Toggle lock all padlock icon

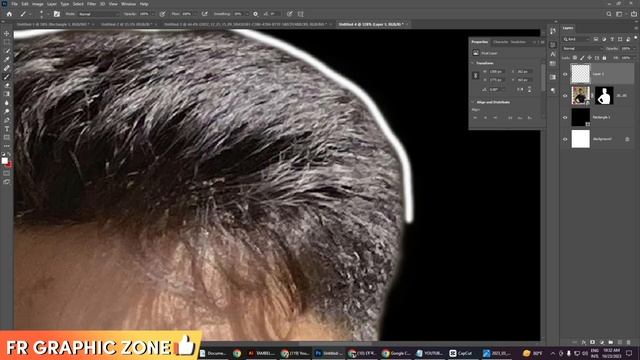[x=604, y=58]
